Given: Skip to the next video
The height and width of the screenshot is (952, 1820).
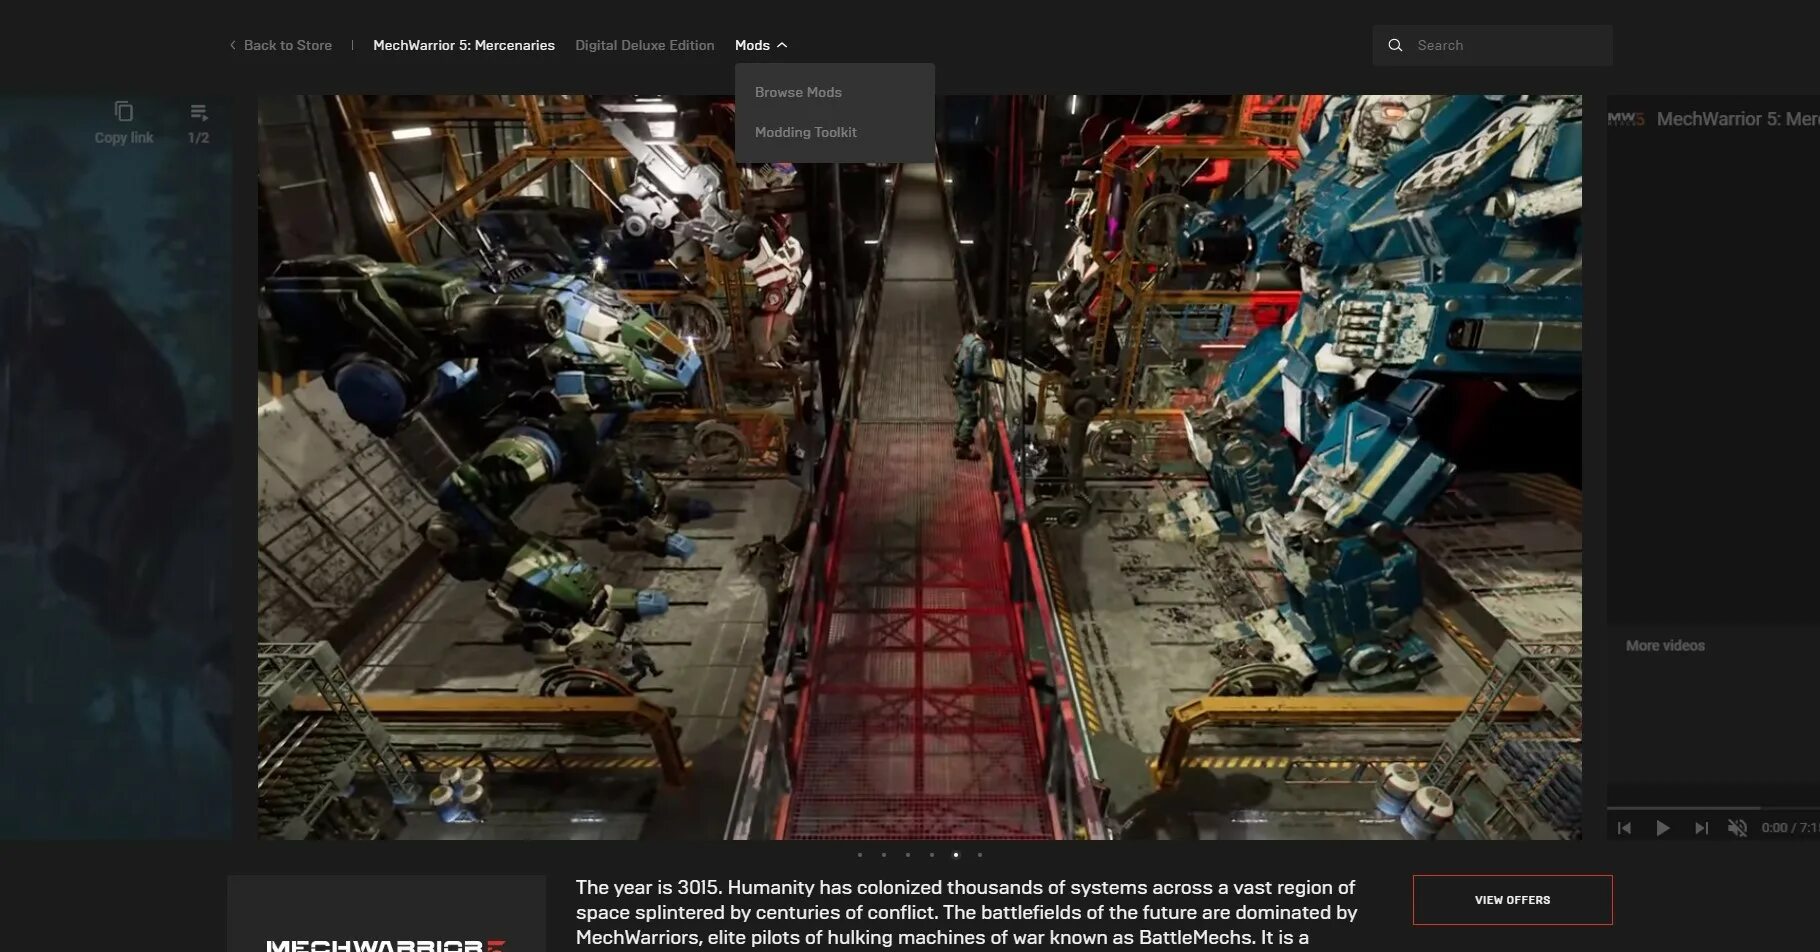Looking at the screenshot, I should click(1701, 828).
